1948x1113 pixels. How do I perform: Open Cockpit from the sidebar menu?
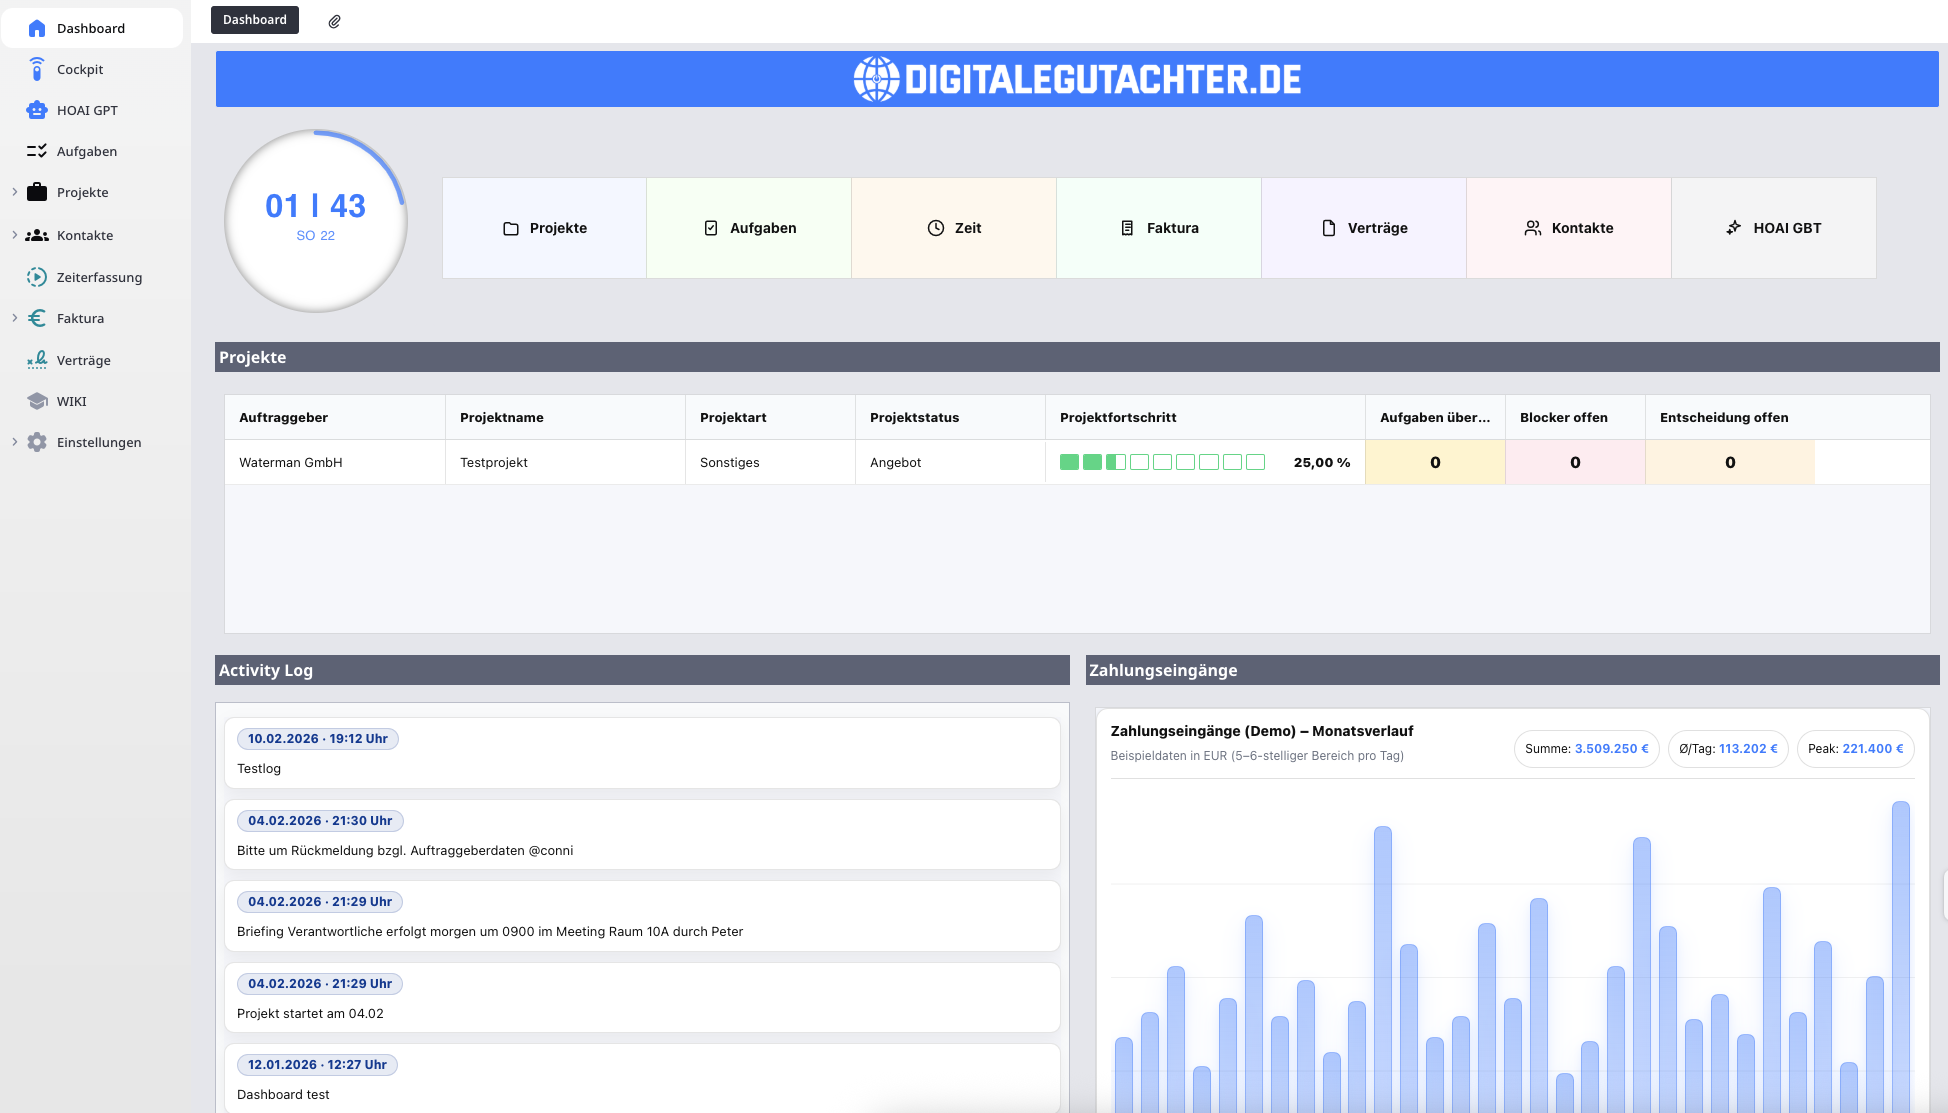pyautogui.click(x=80, y=69)
